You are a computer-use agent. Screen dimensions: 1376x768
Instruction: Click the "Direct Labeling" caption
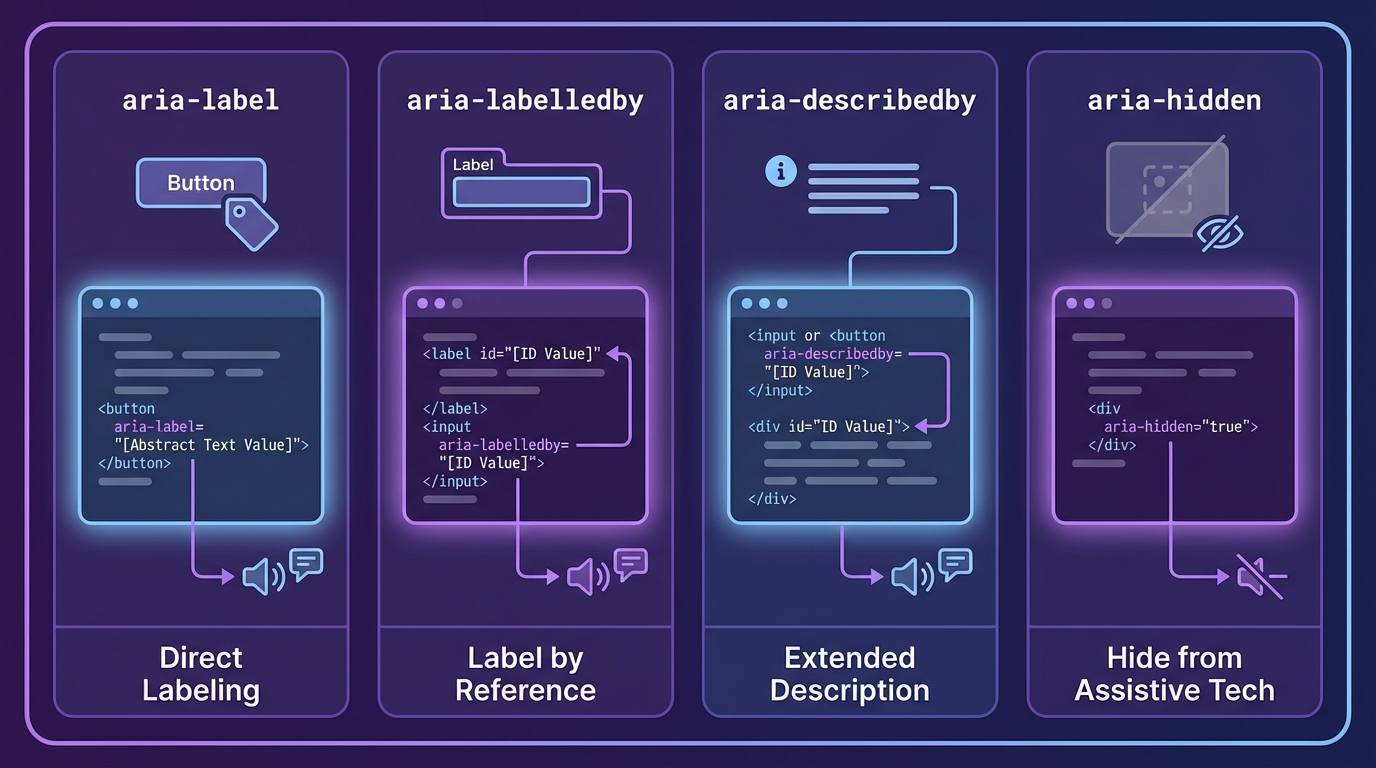point(200,673)
